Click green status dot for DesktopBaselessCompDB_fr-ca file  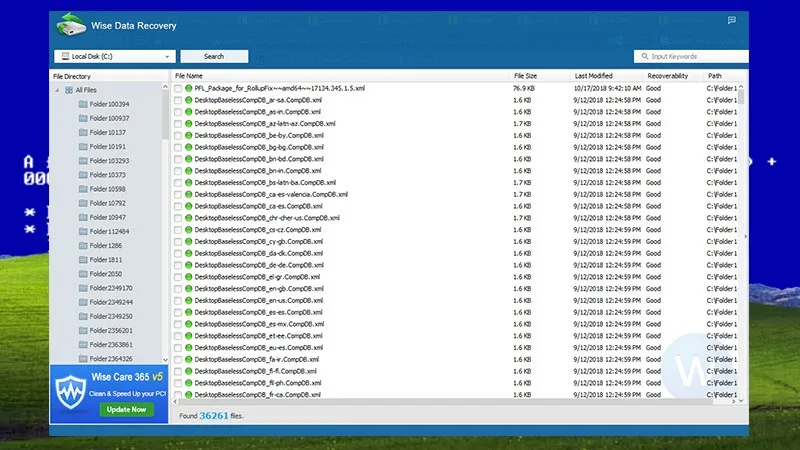pos(189,394)
